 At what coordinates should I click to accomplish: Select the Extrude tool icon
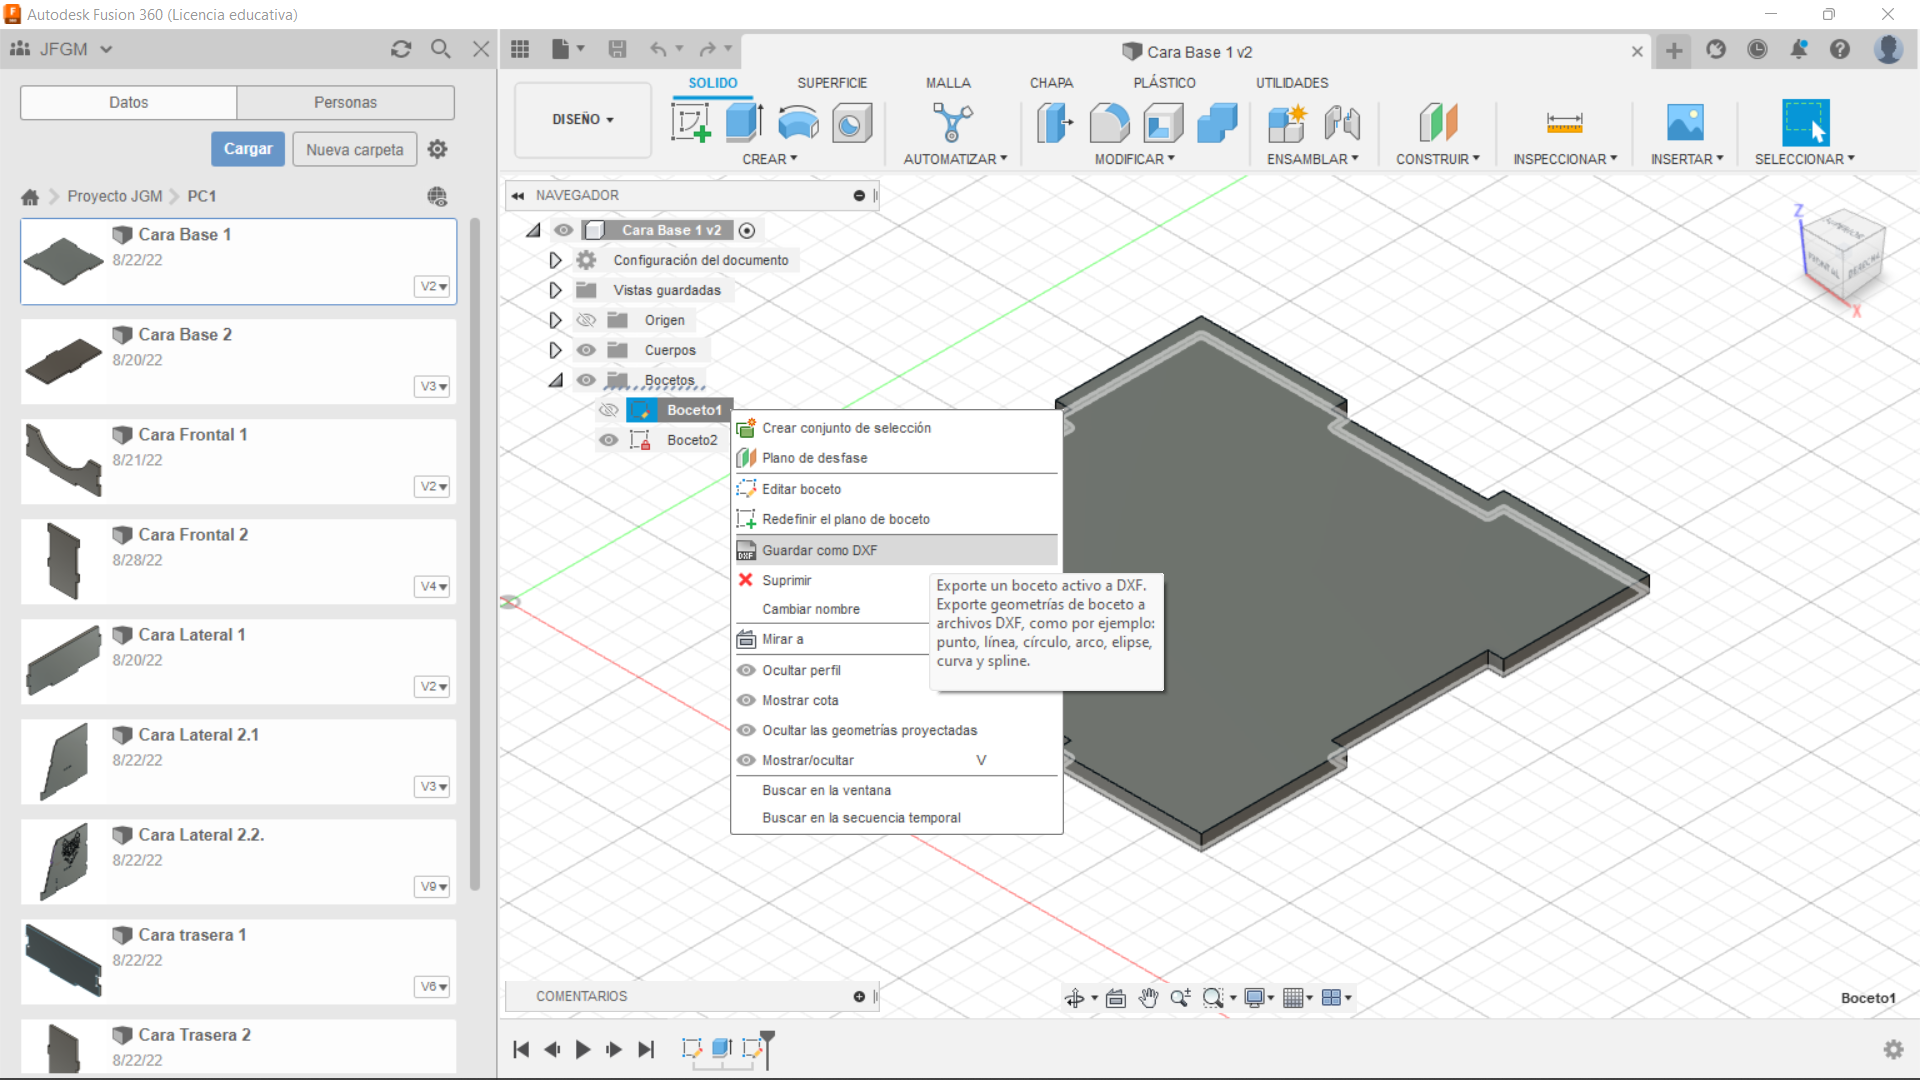coord(743,123)
